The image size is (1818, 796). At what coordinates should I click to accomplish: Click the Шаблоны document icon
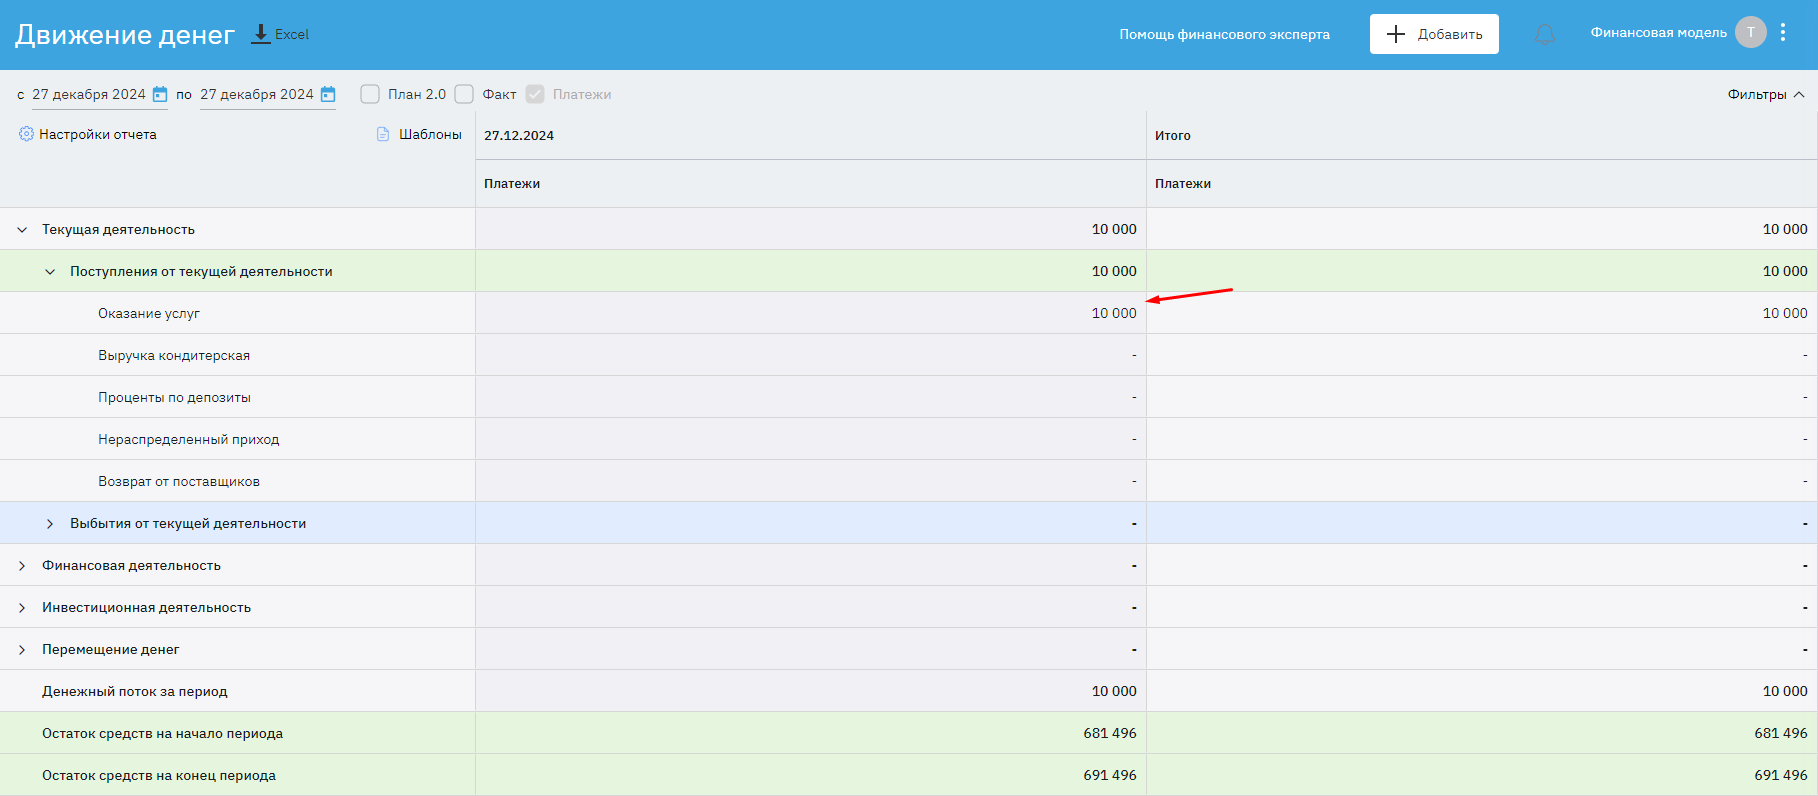click(x=383, y=134)
